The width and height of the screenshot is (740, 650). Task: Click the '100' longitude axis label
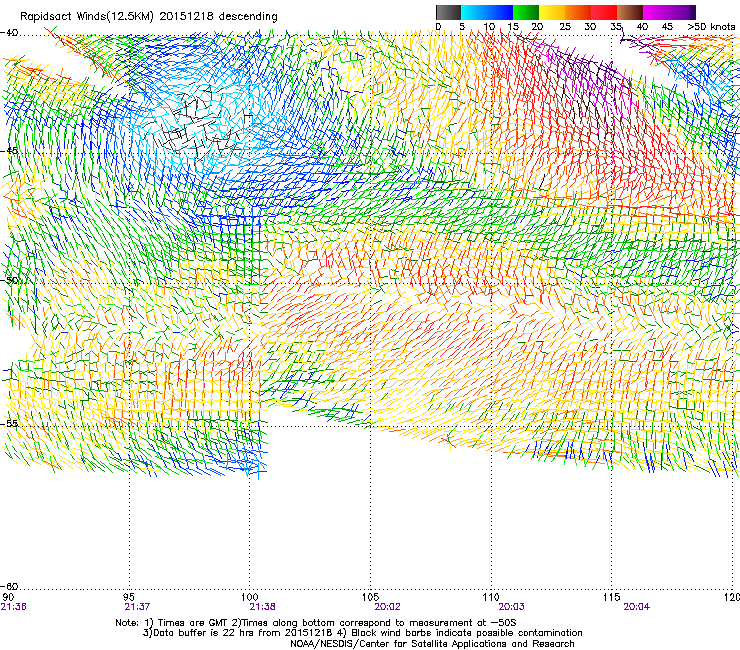point(250,597)
